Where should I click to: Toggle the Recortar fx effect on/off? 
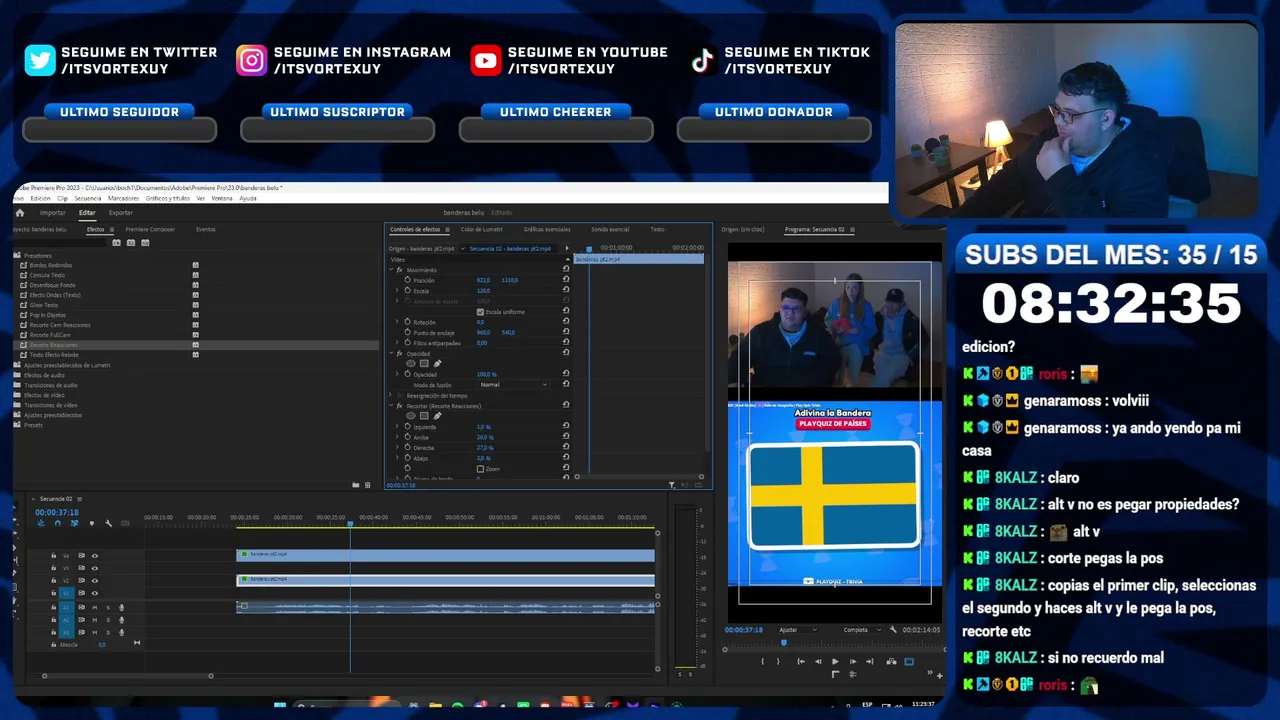[400, 406]
